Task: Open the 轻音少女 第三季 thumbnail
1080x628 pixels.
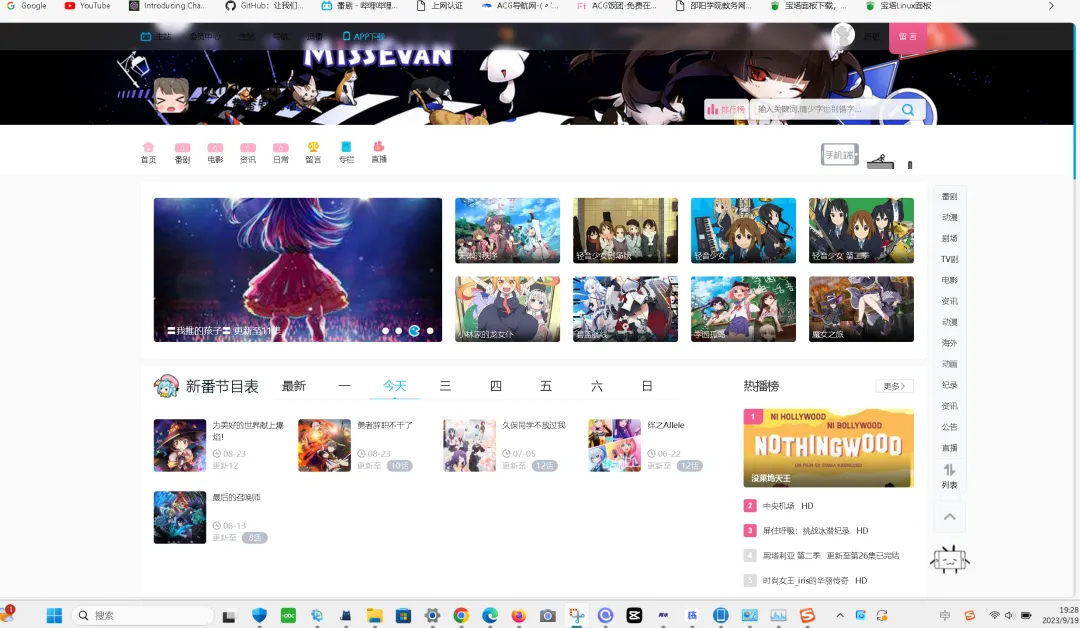Action: tap(861, 231)
